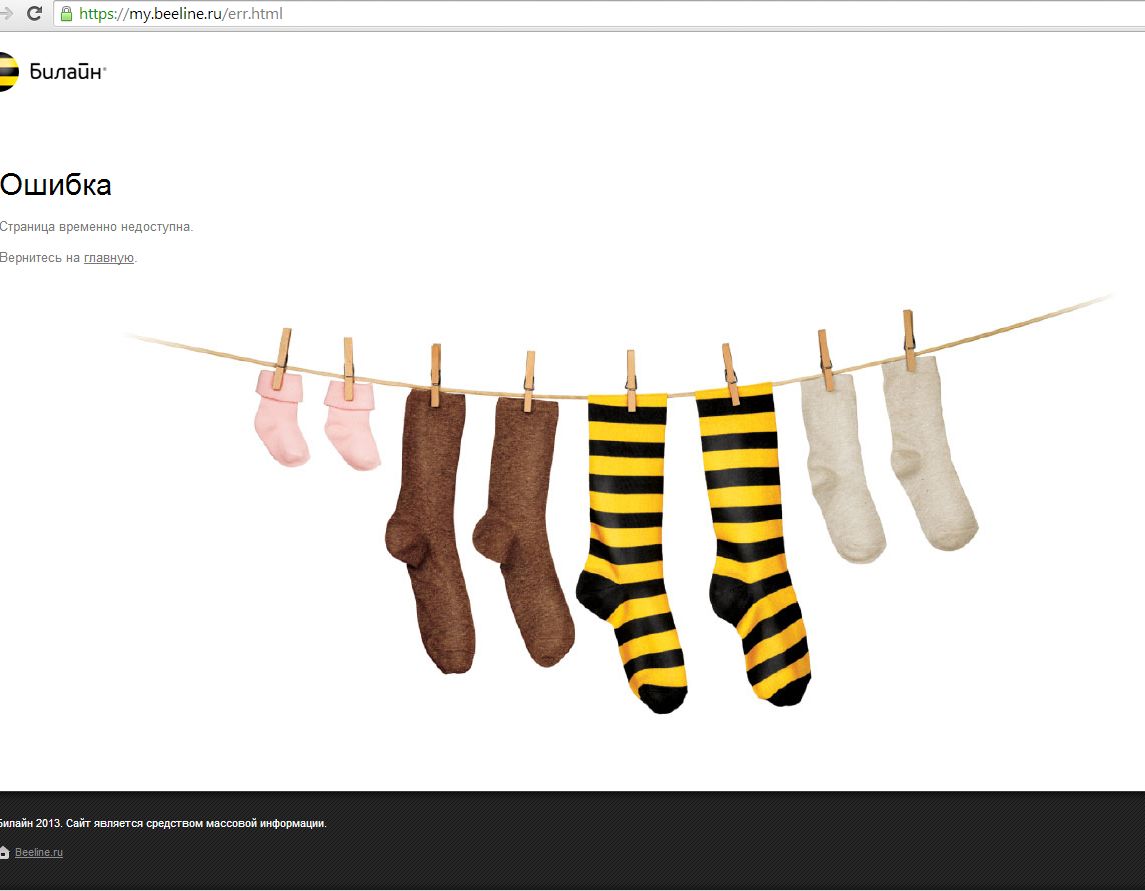
Task: Click the "Страница временно недоступна" message text
Action: point(96,227)
